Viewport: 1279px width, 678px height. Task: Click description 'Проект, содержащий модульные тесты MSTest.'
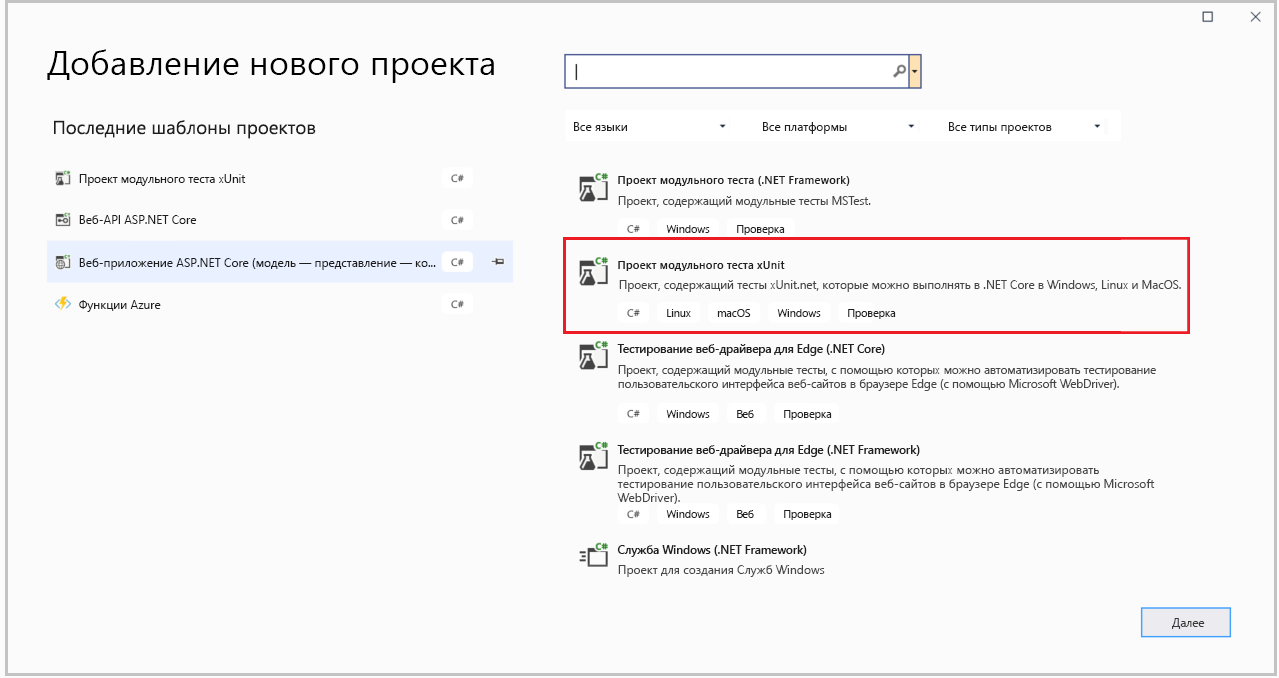(744, 200)
